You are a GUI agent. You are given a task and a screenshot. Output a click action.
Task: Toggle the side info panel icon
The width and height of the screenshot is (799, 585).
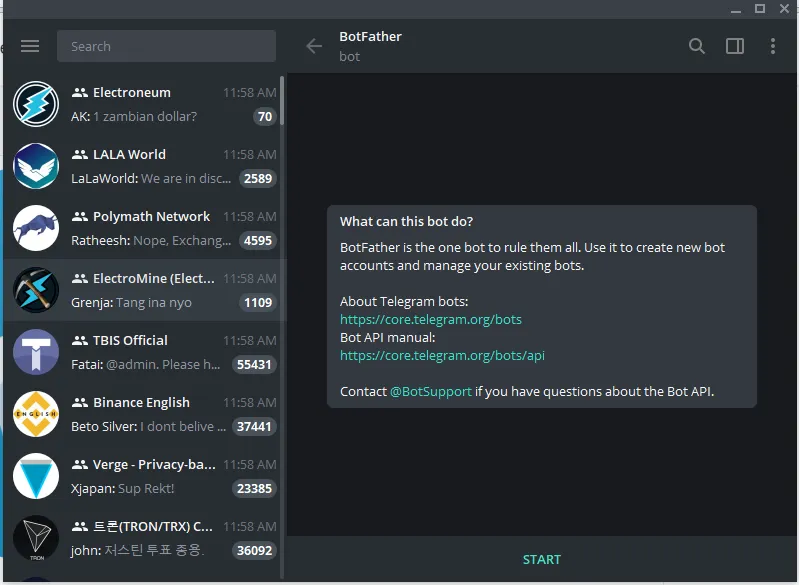click(735, 46)
